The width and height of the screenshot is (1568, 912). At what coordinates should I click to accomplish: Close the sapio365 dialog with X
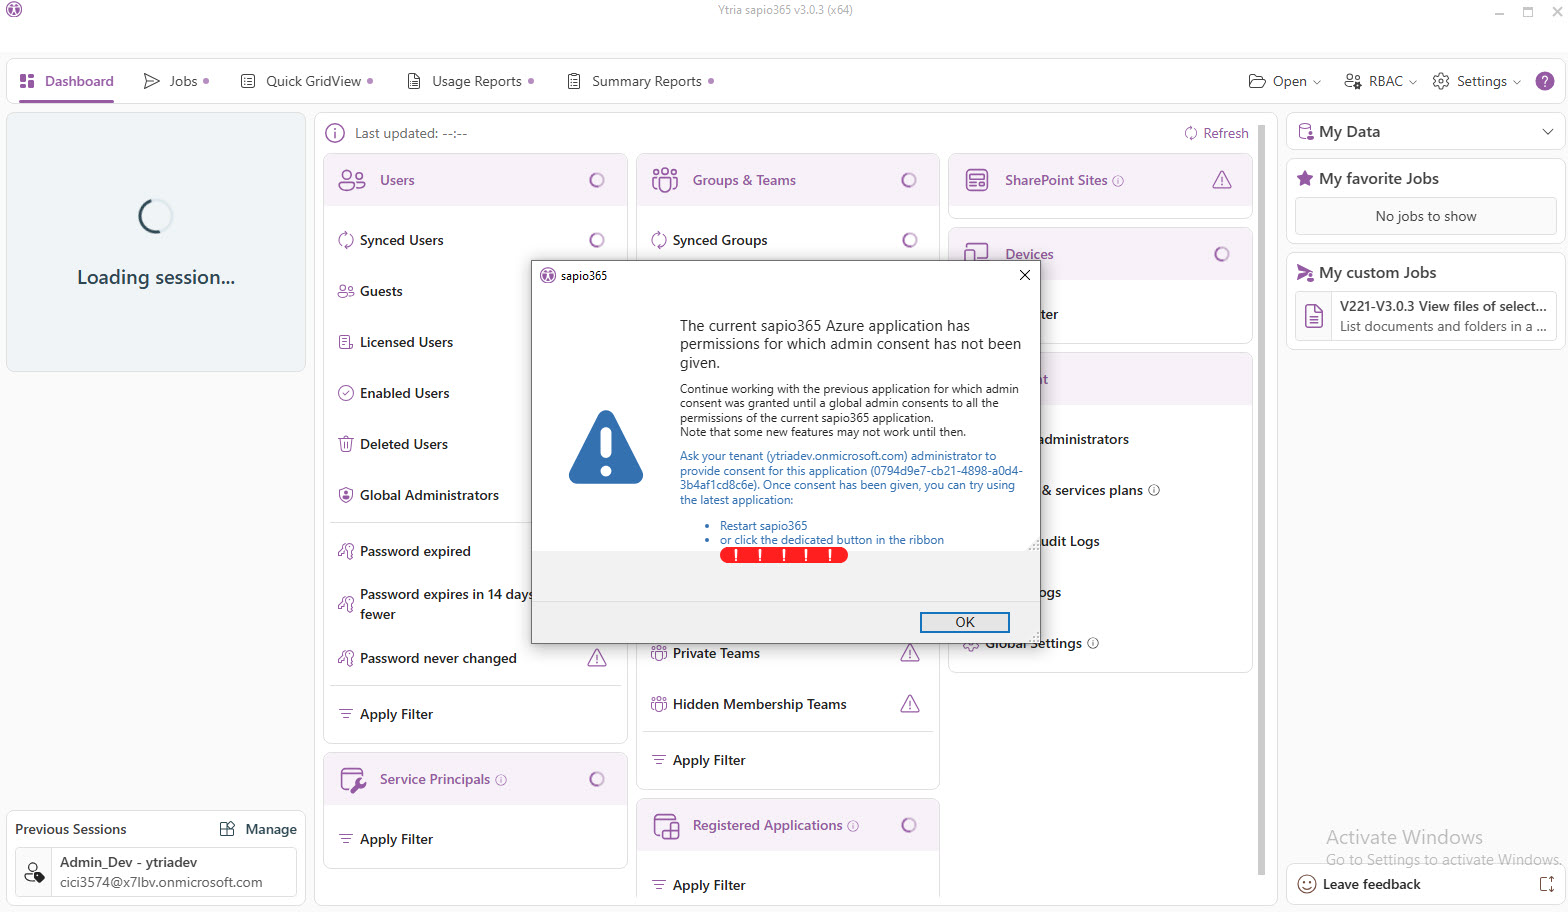coord(1024,275)
